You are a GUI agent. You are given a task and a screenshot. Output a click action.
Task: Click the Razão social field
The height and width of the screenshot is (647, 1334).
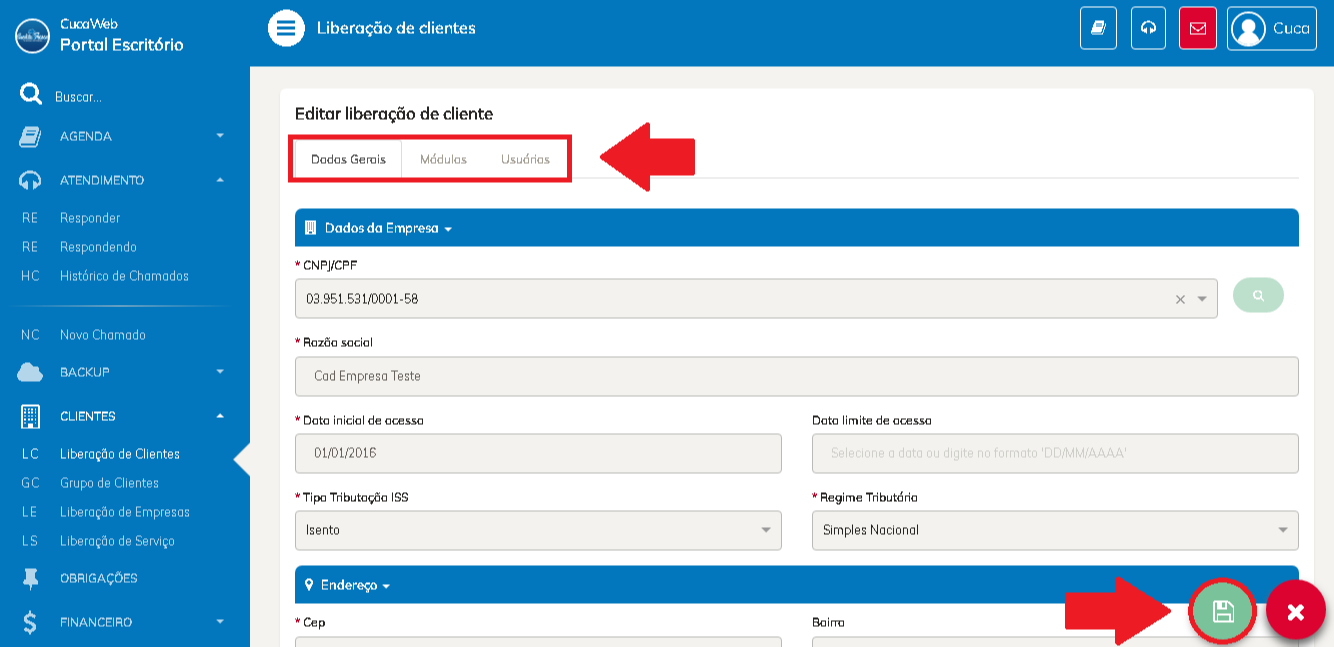coord(796,376)
